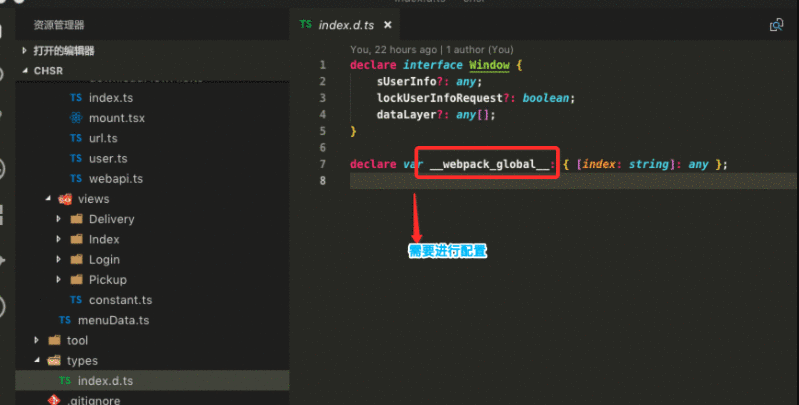Image resolution: width=799 pixels, height=405 pixels.
Task: Switch to the index.d.ts editor tab
Action: click(344, 24)
